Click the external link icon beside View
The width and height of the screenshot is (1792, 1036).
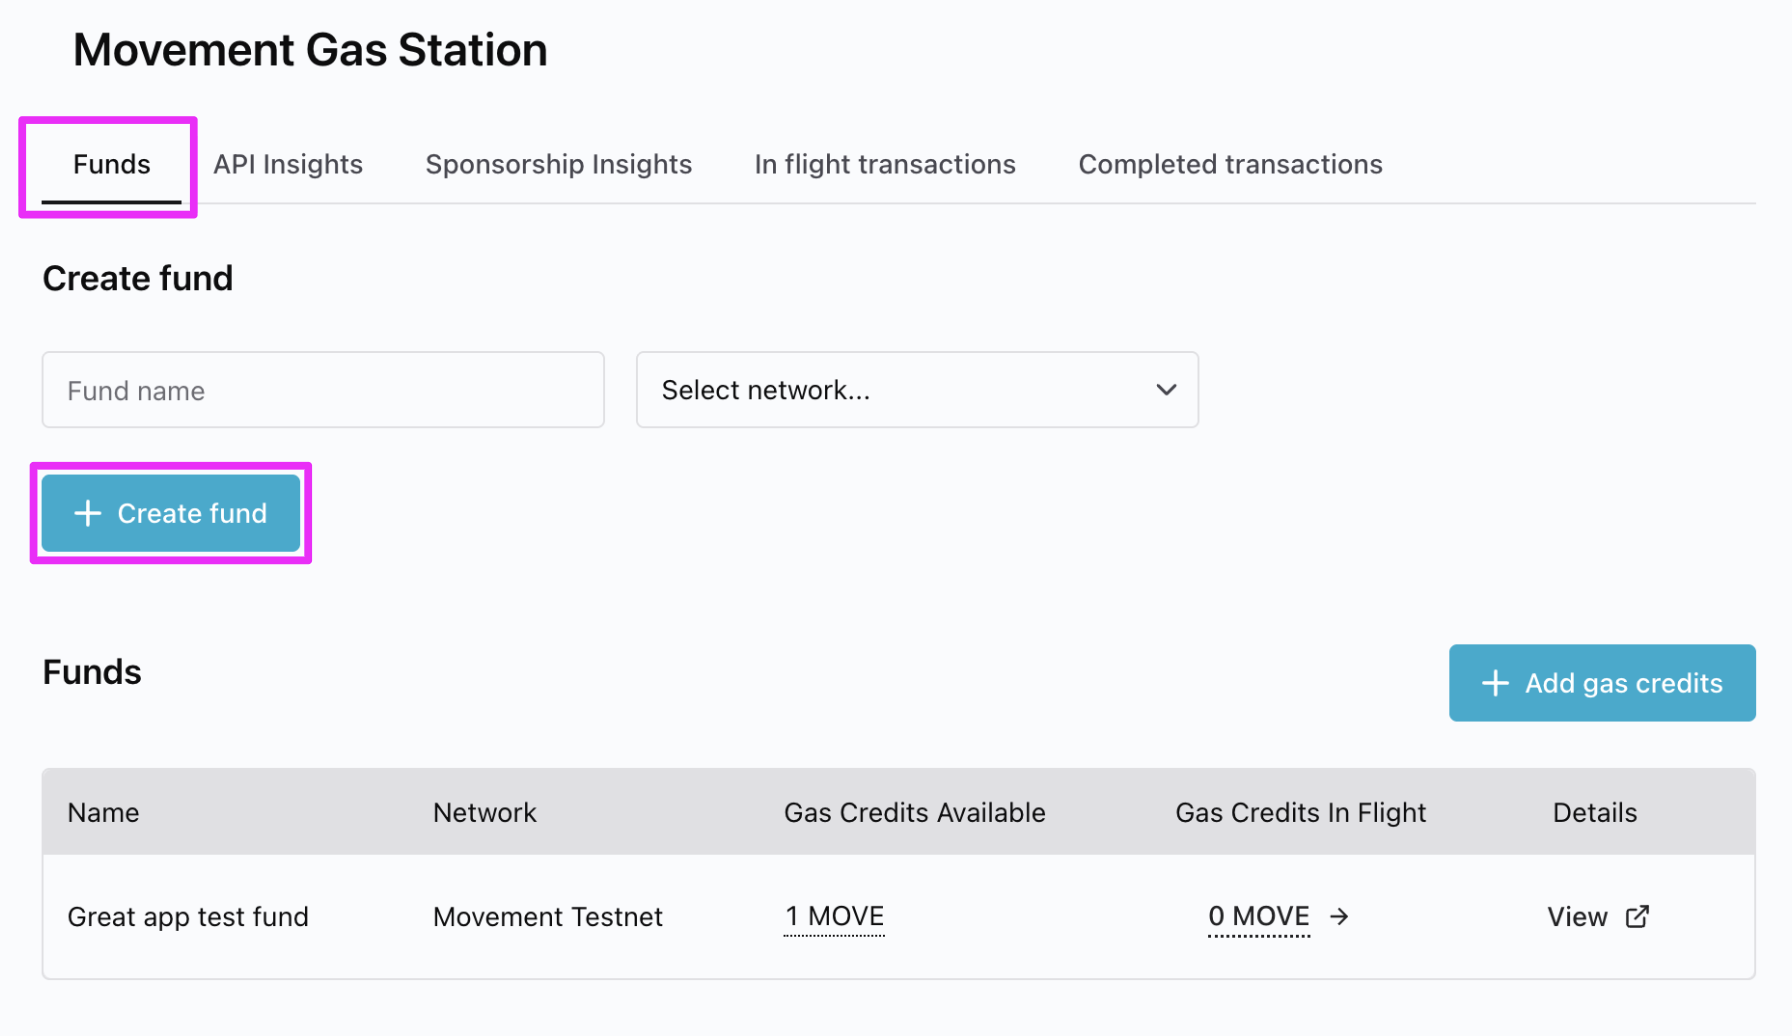pyautogui.click(x=1637, y=917)
